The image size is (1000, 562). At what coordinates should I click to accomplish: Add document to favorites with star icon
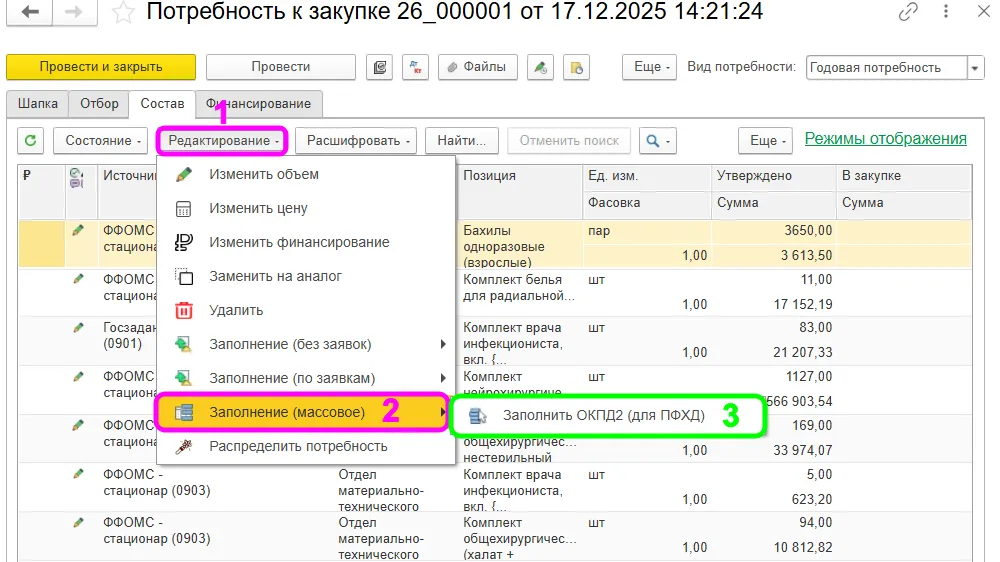[x=122, y=12]
